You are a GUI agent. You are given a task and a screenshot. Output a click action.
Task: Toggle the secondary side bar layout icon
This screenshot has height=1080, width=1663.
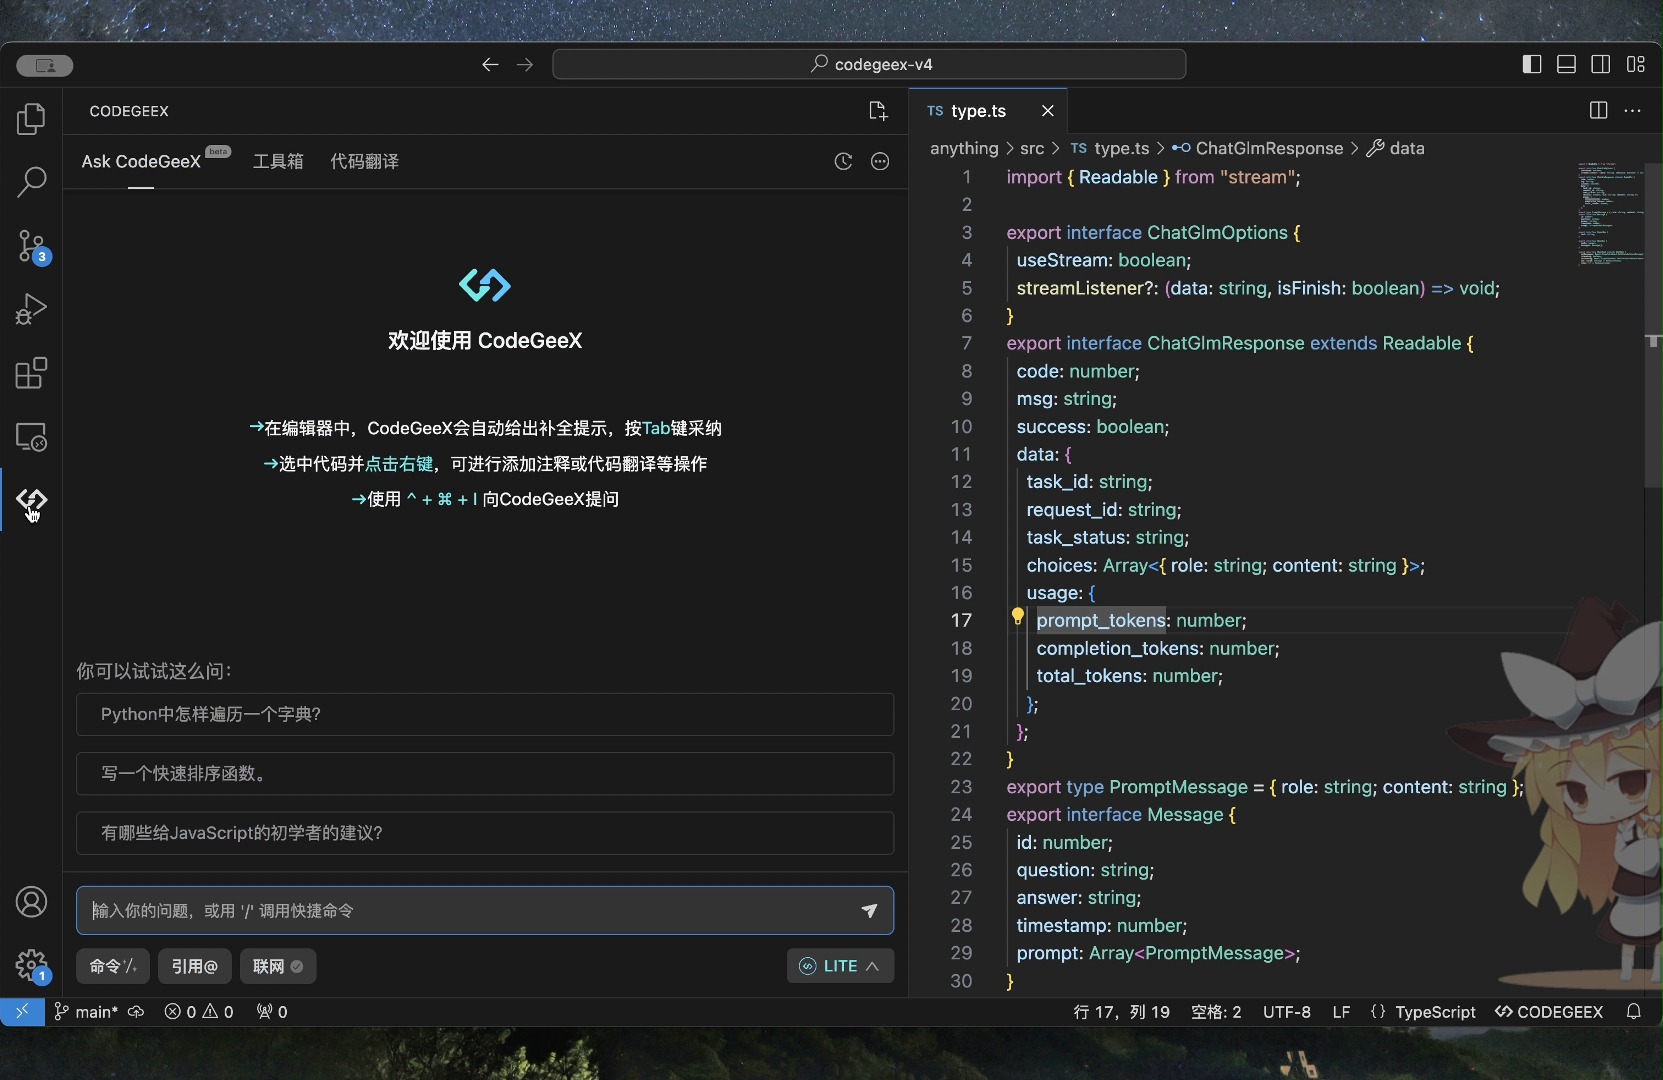pos(1601,64)
